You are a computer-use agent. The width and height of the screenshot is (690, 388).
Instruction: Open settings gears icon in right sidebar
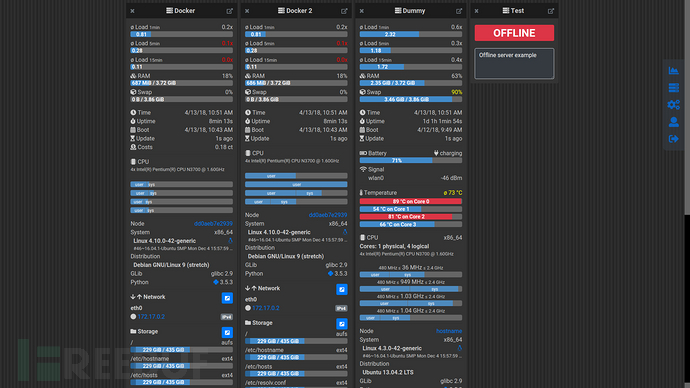(673, 105)
